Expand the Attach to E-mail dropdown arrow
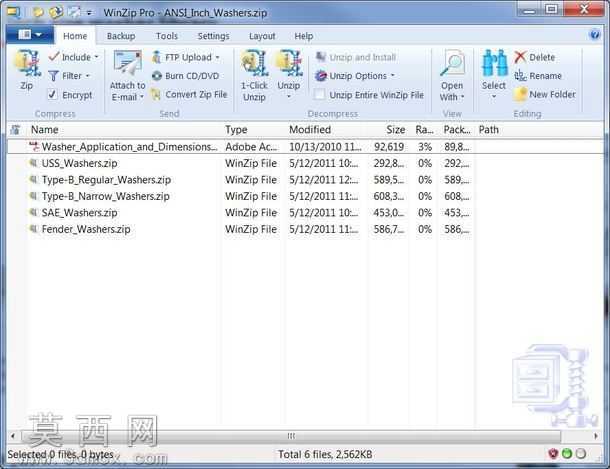 tap(142, 97)
